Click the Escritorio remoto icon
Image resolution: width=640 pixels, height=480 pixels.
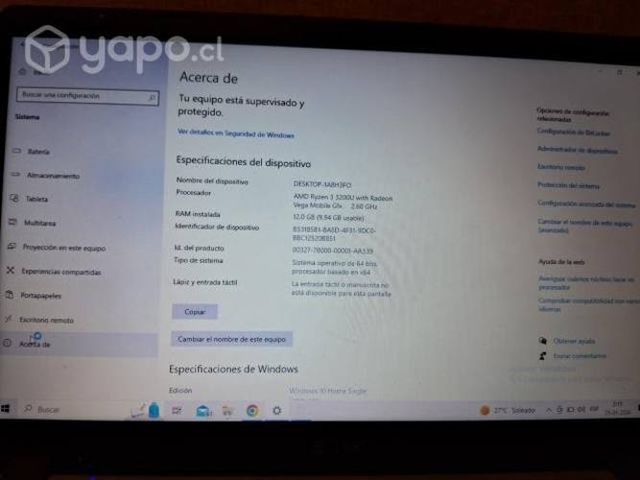pos(8,319)
